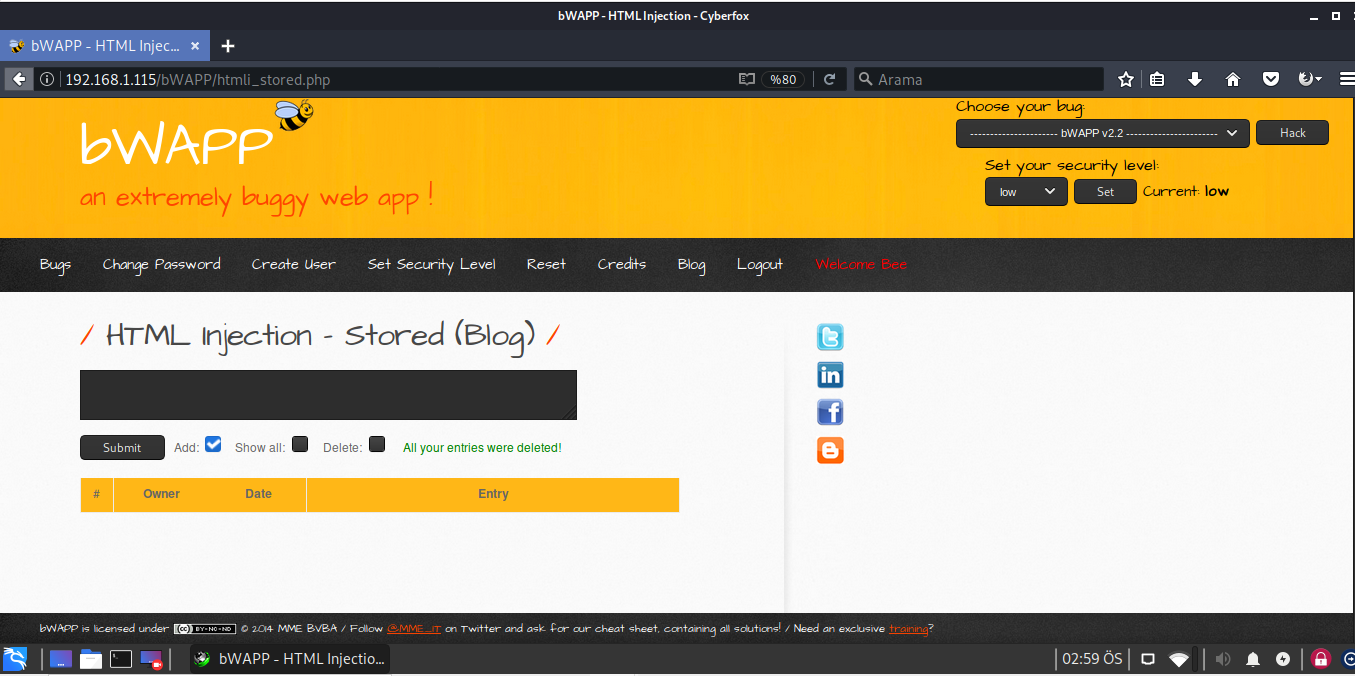
Task: Submit the blog entry form
Action: (x=122, y=447)
